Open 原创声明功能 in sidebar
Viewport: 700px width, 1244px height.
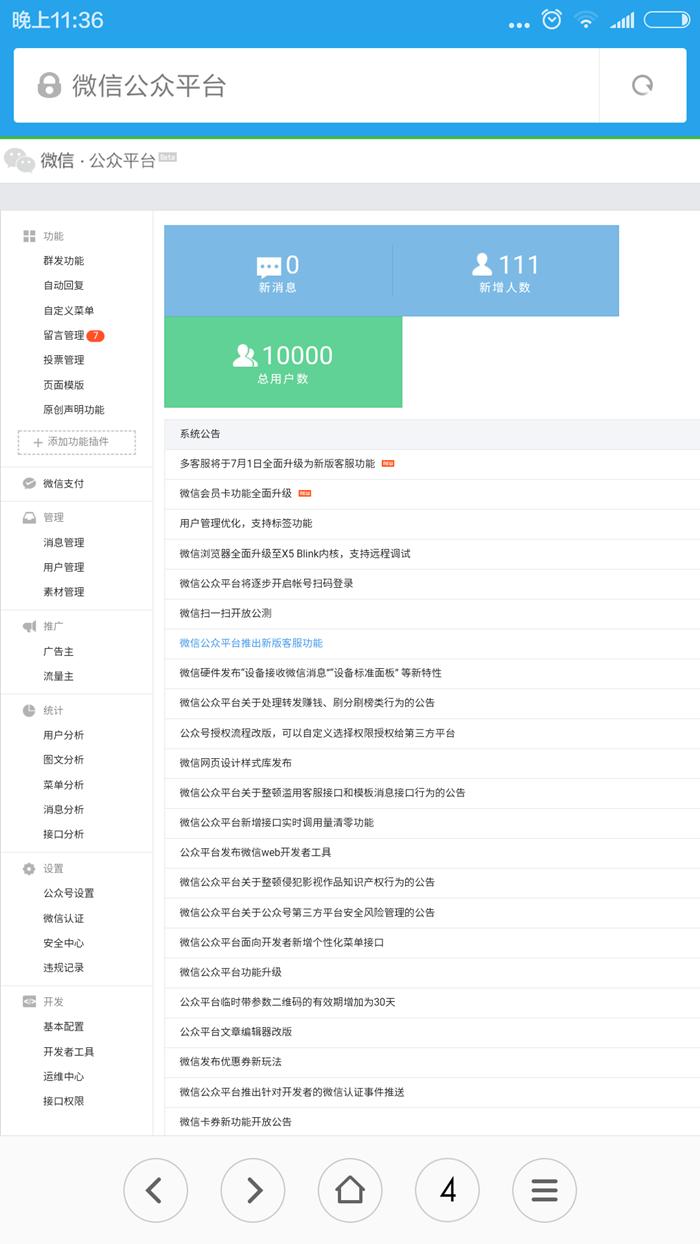(73, 409)
